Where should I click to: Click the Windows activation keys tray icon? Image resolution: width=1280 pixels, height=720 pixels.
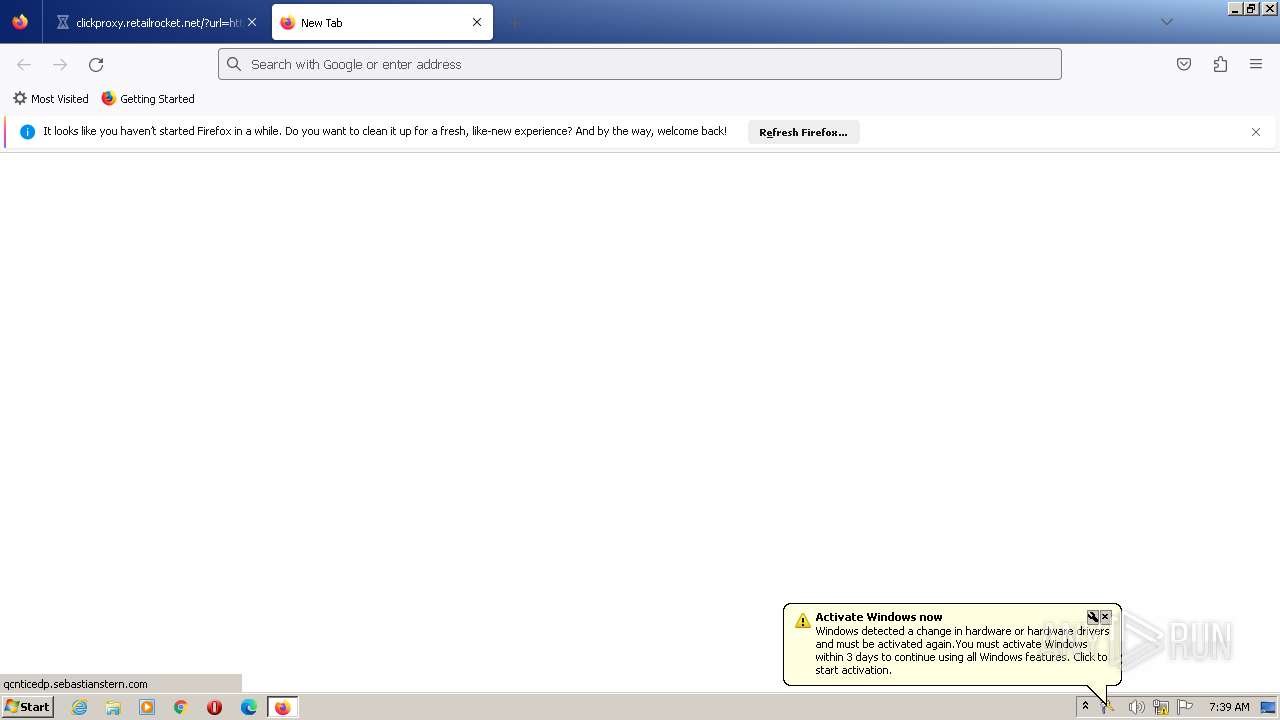click(1108, 707)
